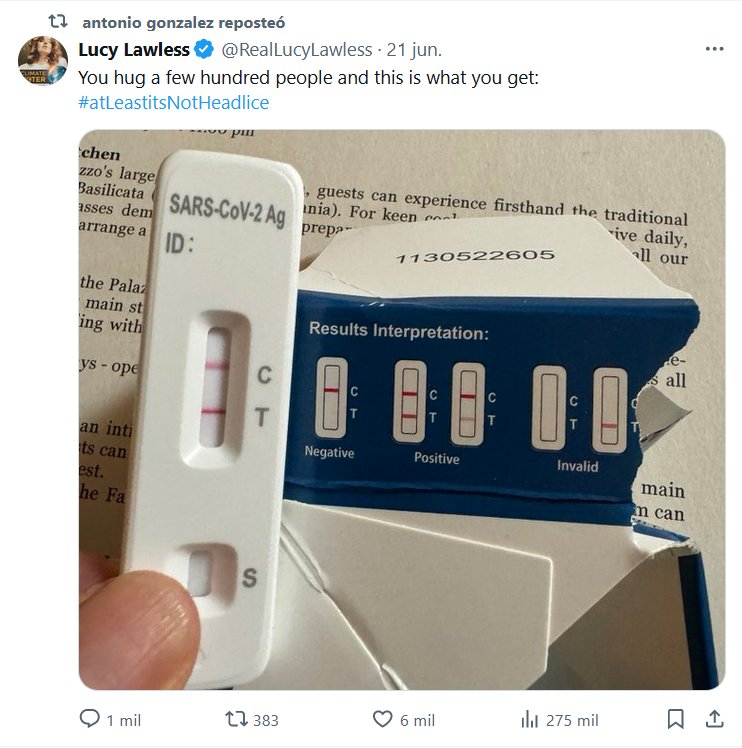742x748 pixels.
Task: Open Lucy Lawless profile avatar
Action: [43, 61]
